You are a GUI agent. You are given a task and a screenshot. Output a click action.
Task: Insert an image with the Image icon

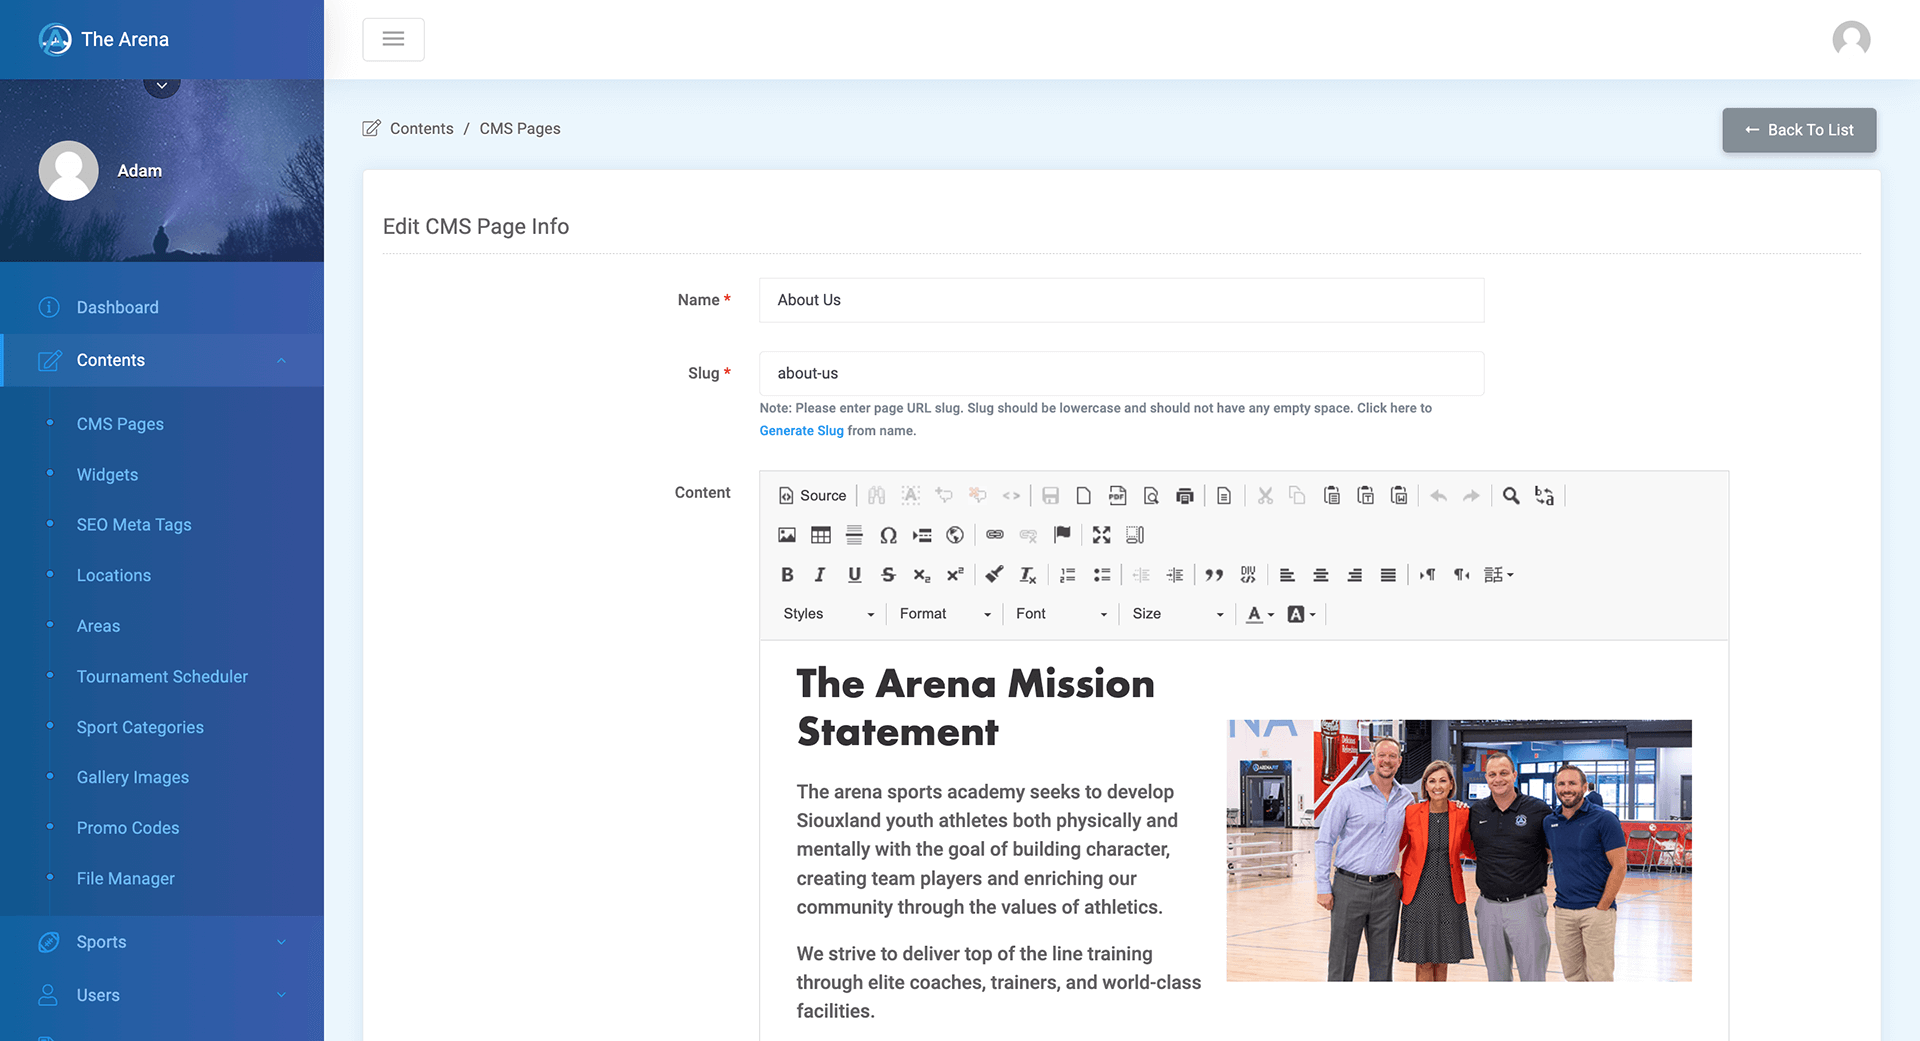coord(787,535)
